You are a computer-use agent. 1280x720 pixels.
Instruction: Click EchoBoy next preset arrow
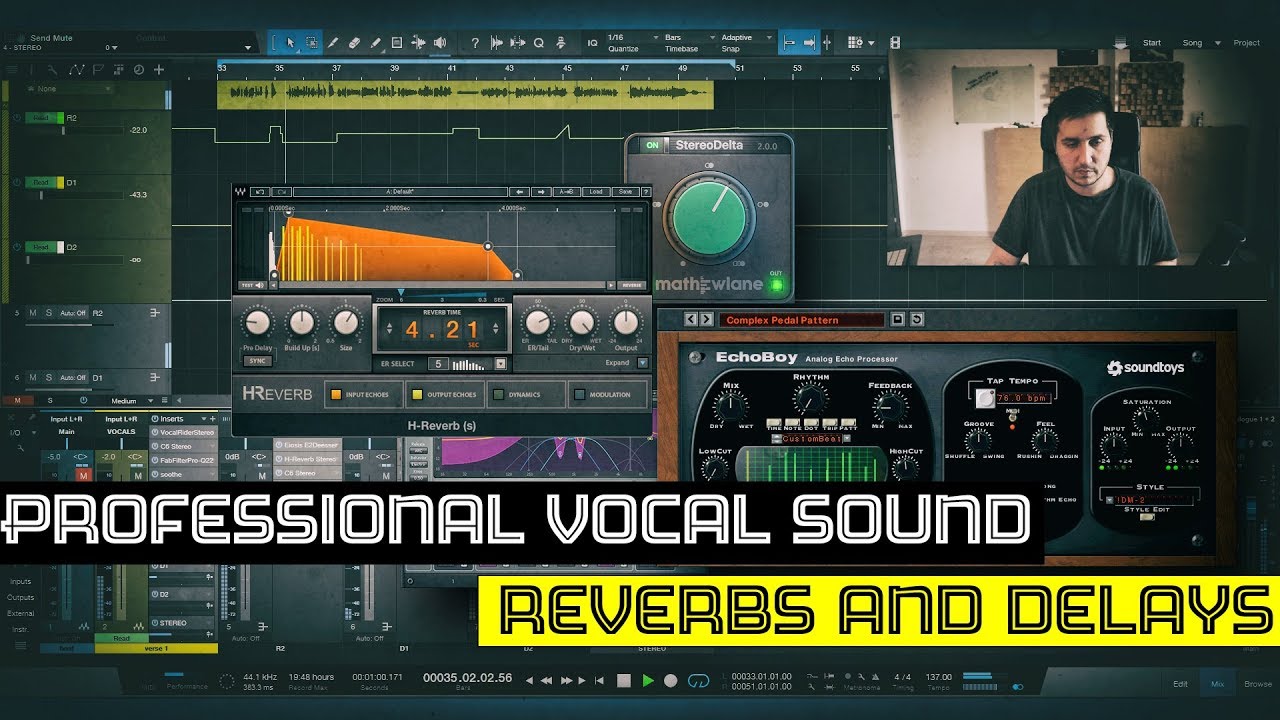707,320
